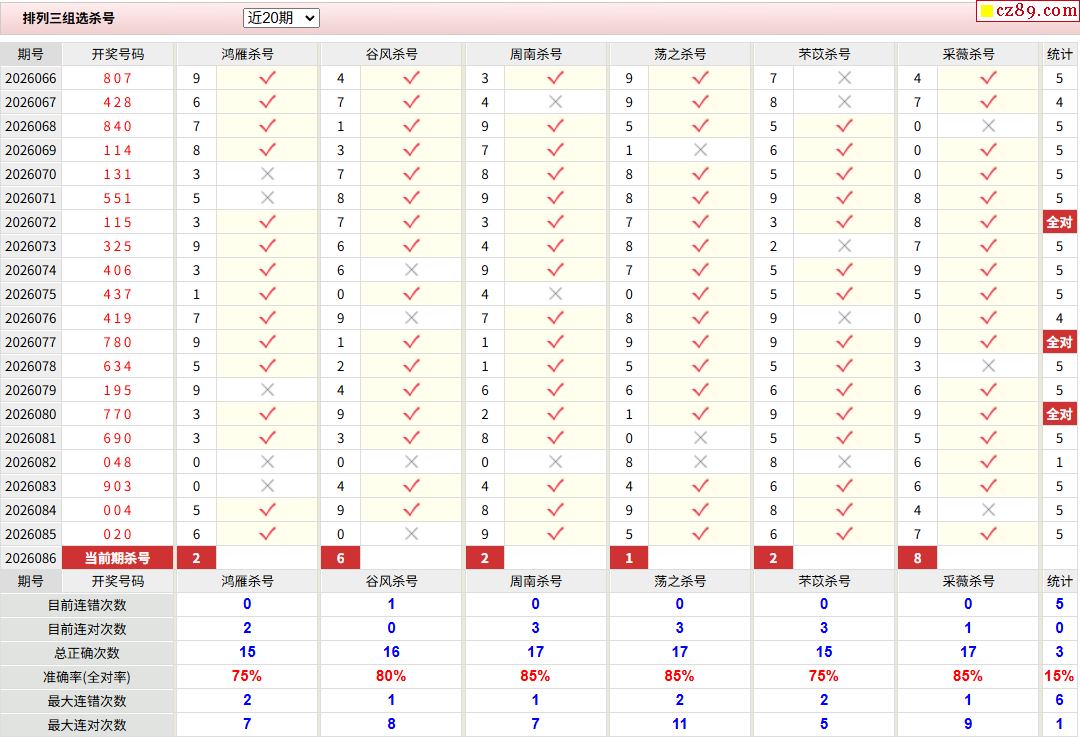Click 鸿雁杀号 gray X in row 2026082
This screenshot has height=737, width=1080.
(x=267, y=462)
